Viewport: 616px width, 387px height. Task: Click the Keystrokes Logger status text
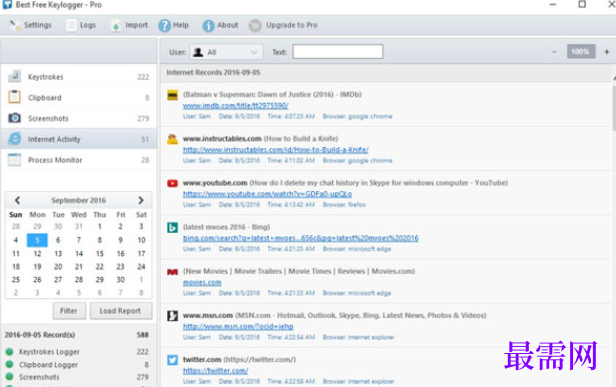coord(49,352)
